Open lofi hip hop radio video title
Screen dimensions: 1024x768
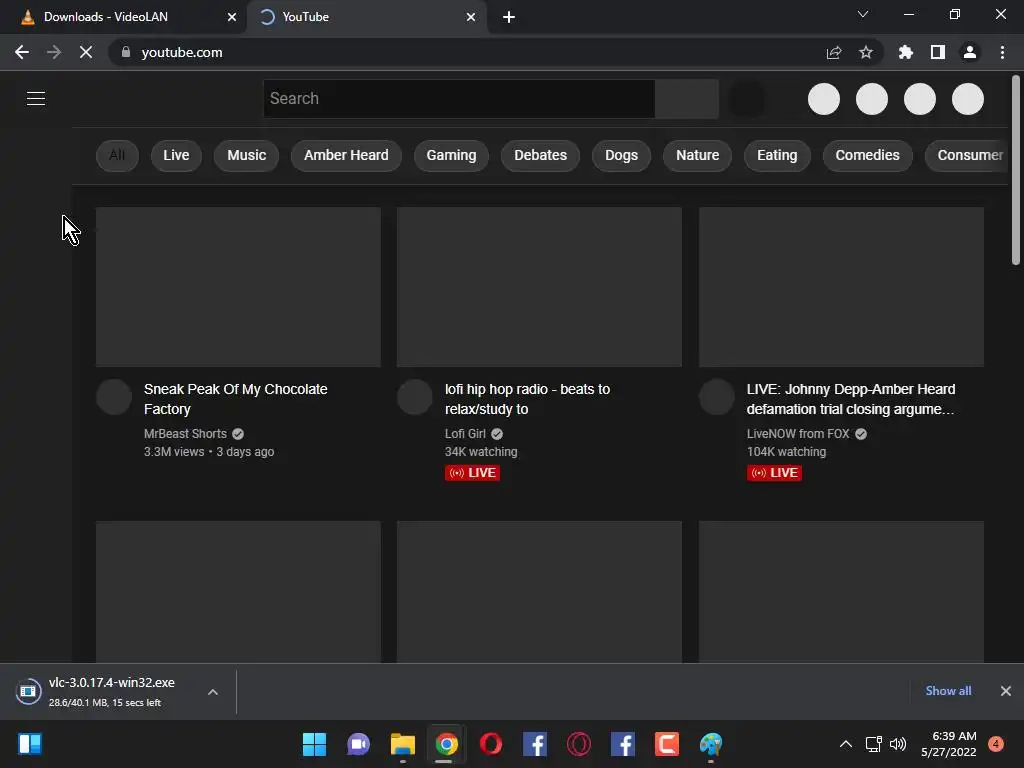528,399
